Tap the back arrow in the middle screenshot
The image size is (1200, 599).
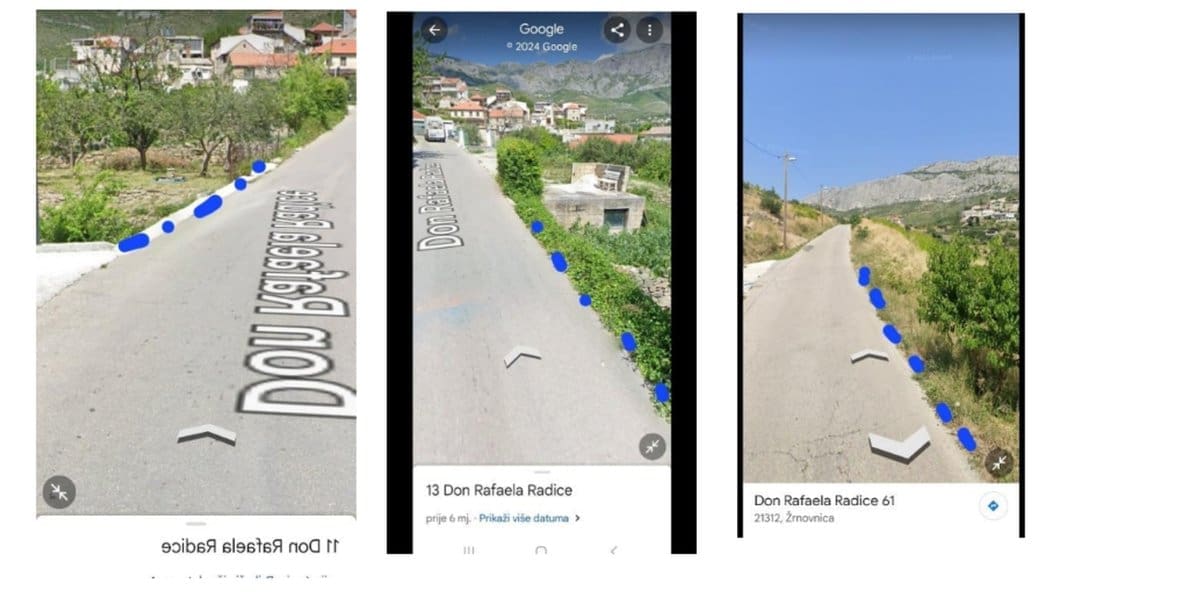tap(434, 30)
